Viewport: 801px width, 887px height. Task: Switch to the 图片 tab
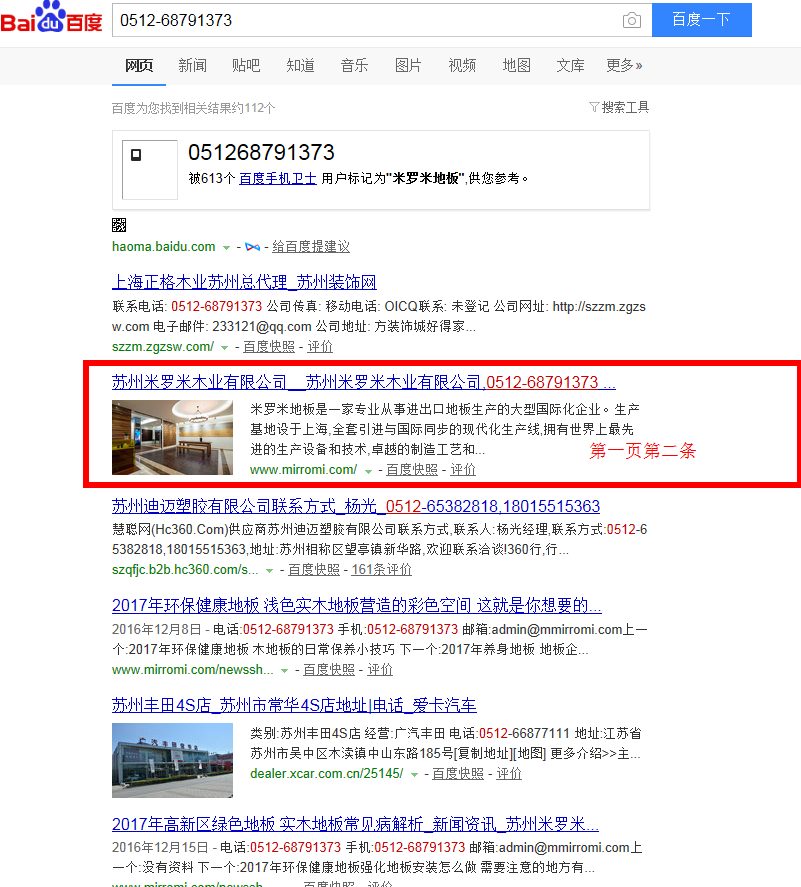(408, 65)
